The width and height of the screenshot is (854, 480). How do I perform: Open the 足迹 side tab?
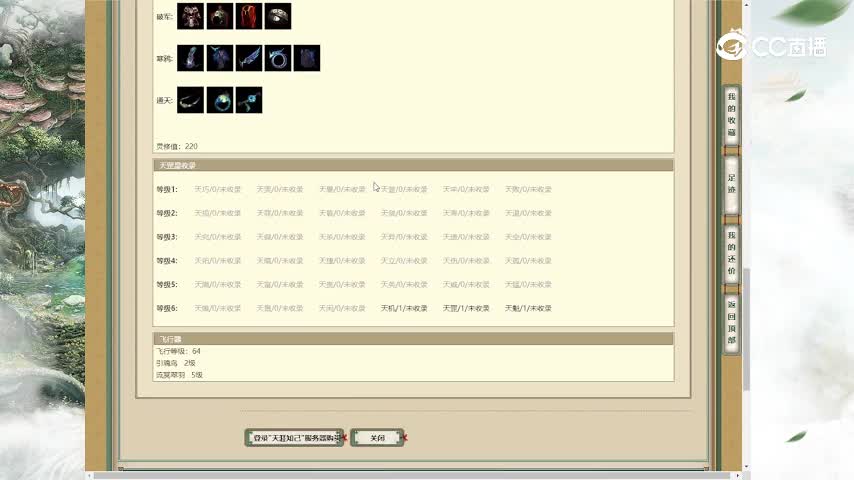pyautogui.click(x=731, y=184)
